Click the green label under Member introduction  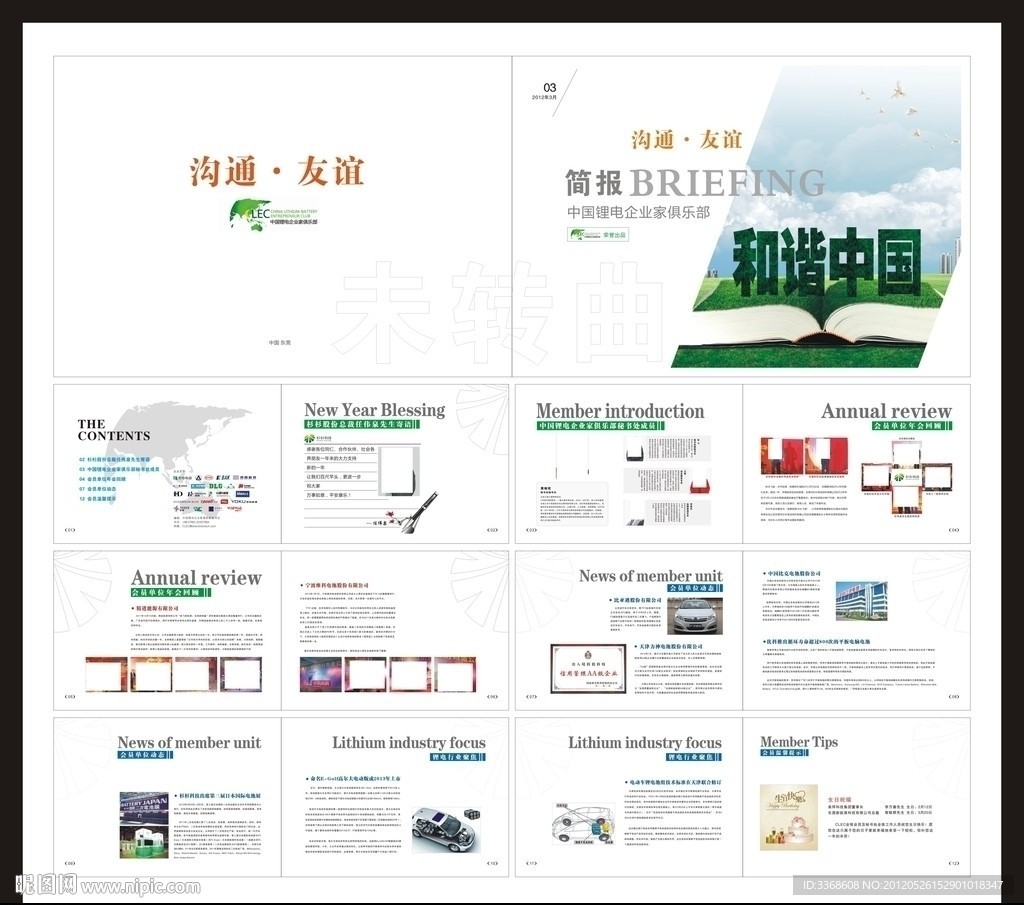click(x=600, y=426)
